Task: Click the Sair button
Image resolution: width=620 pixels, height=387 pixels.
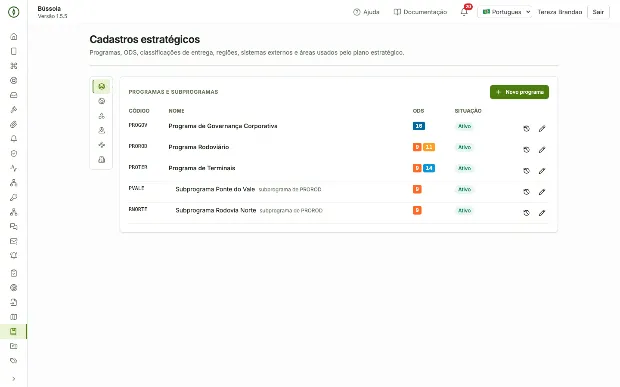Action: tap(598, 12)
